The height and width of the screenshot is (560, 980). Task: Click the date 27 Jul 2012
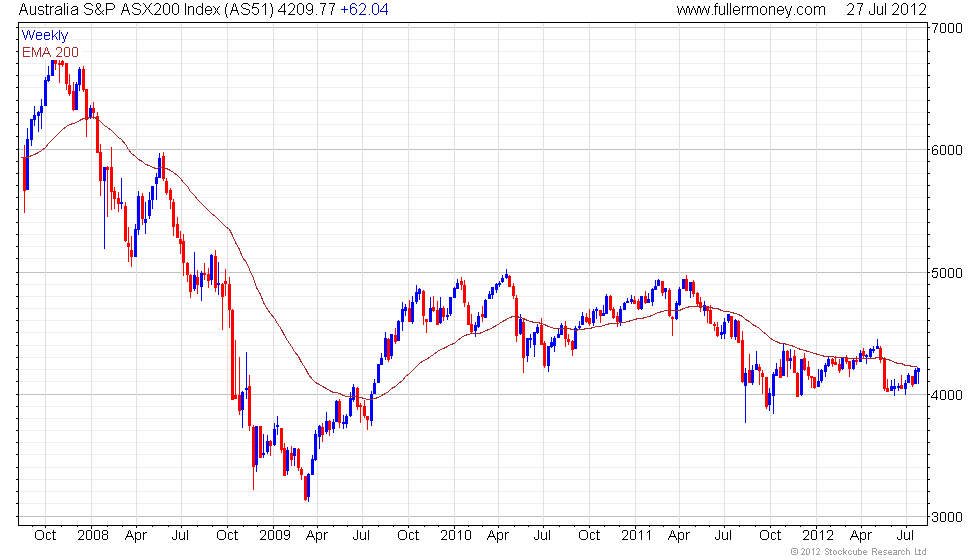tap(886, 10)
